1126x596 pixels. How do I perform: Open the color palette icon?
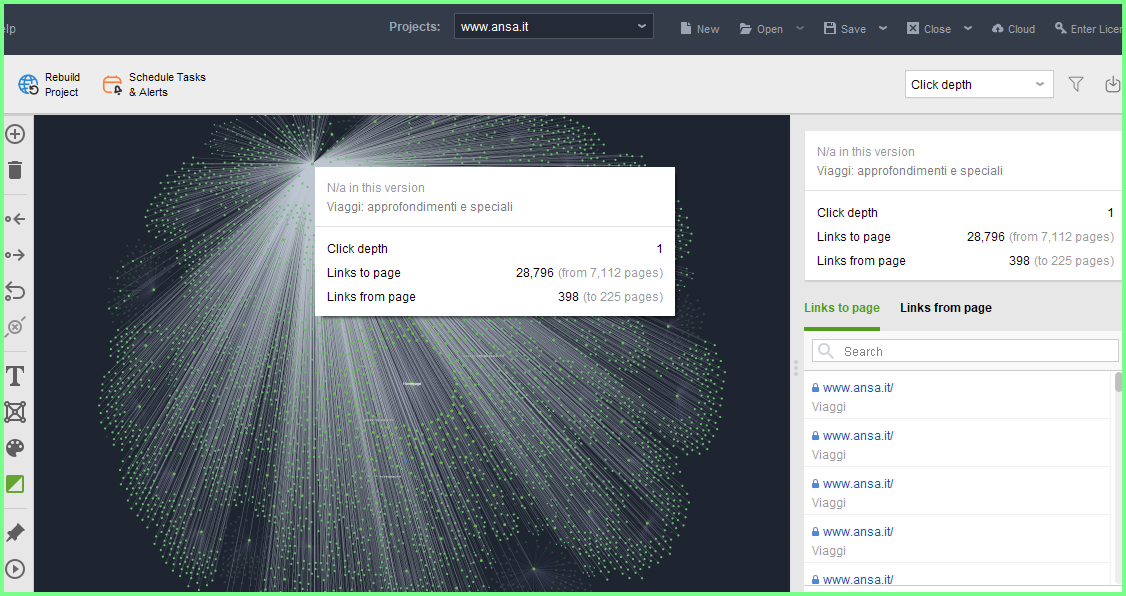(x=15, y=448)
